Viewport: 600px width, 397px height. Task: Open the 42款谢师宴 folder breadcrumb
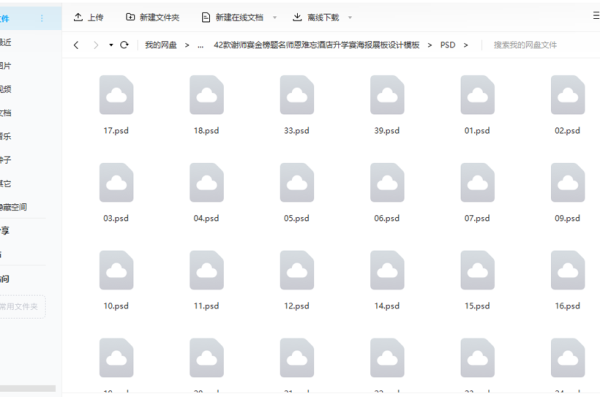click(316, 45)
